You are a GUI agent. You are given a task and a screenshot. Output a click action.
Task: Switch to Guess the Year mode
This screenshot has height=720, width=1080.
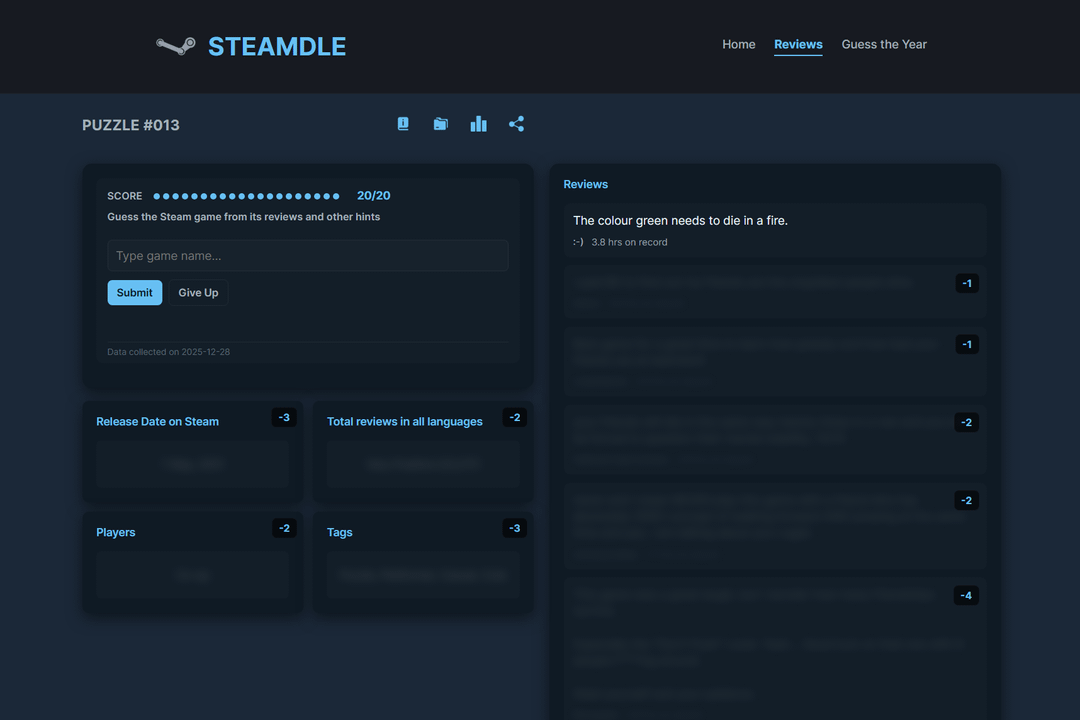click(884, 44)
